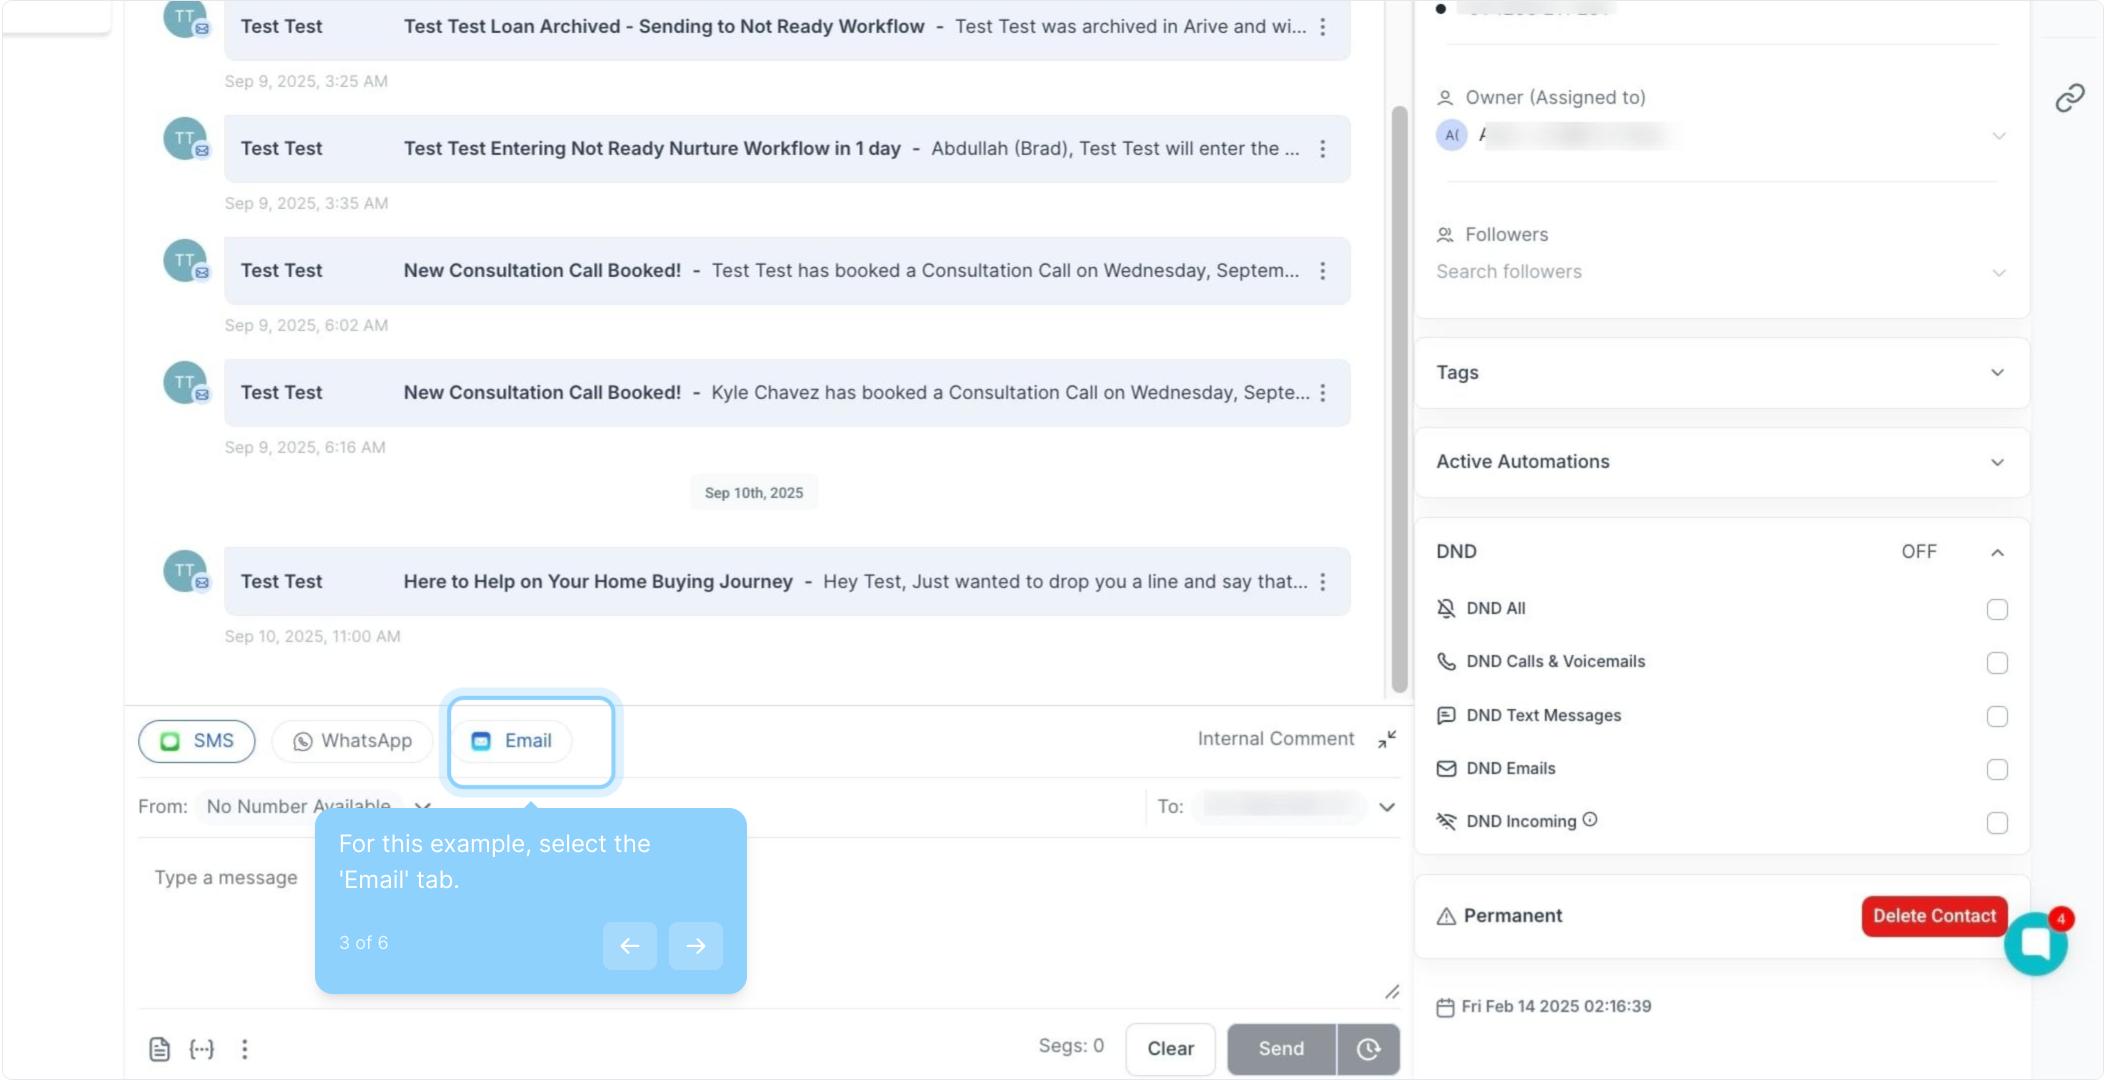Switch to the WhatsApp tab

(352, 741)
